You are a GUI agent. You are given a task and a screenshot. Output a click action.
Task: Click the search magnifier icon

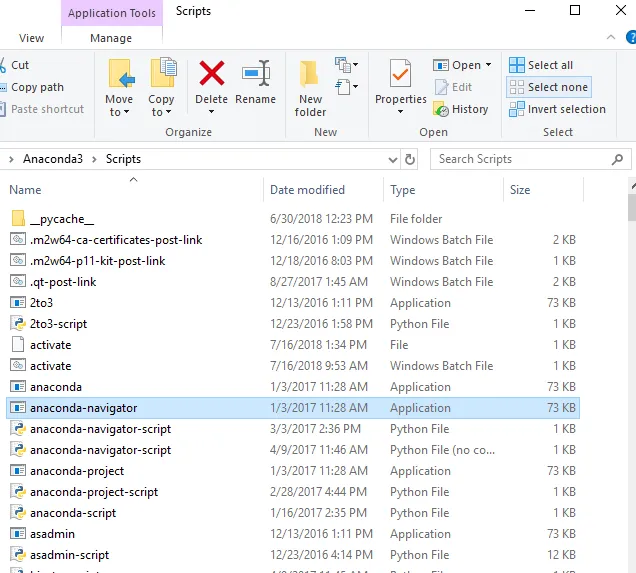pos(617,159)
